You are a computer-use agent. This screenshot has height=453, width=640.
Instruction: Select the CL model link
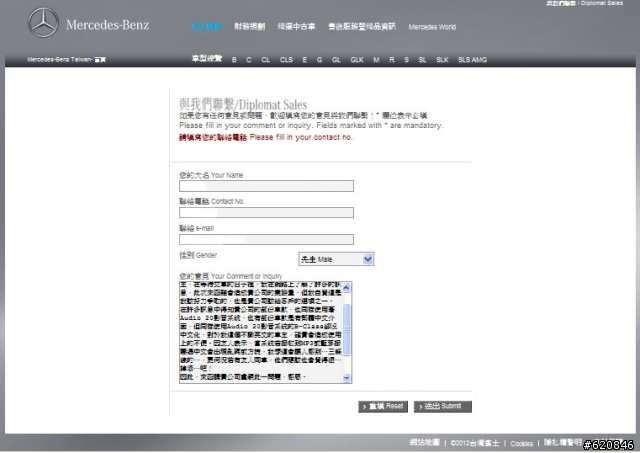coord(266,60)
